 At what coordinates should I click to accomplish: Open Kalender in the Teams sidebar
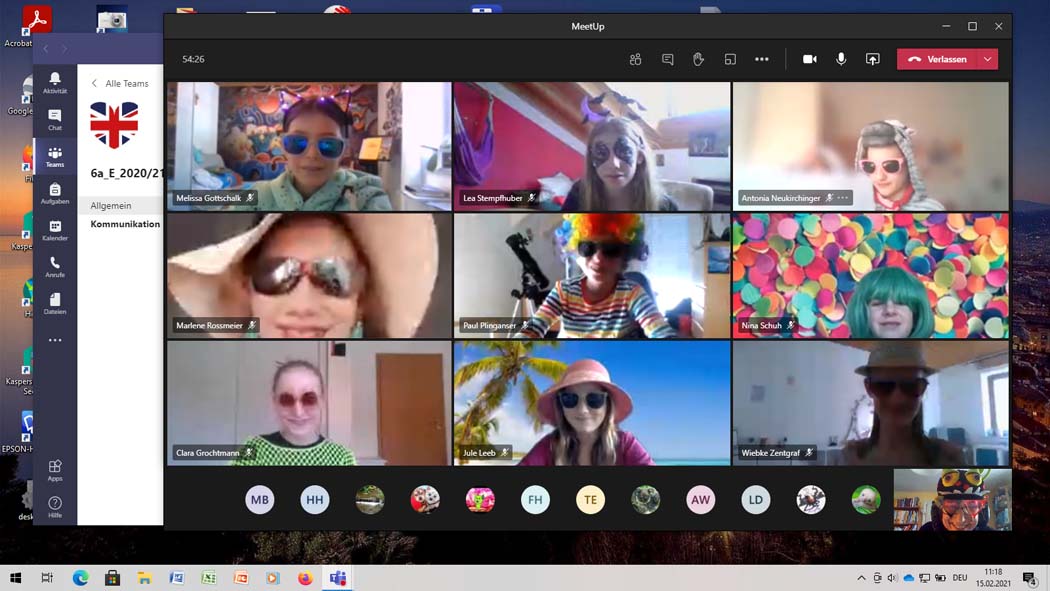[x=55, y=231]
